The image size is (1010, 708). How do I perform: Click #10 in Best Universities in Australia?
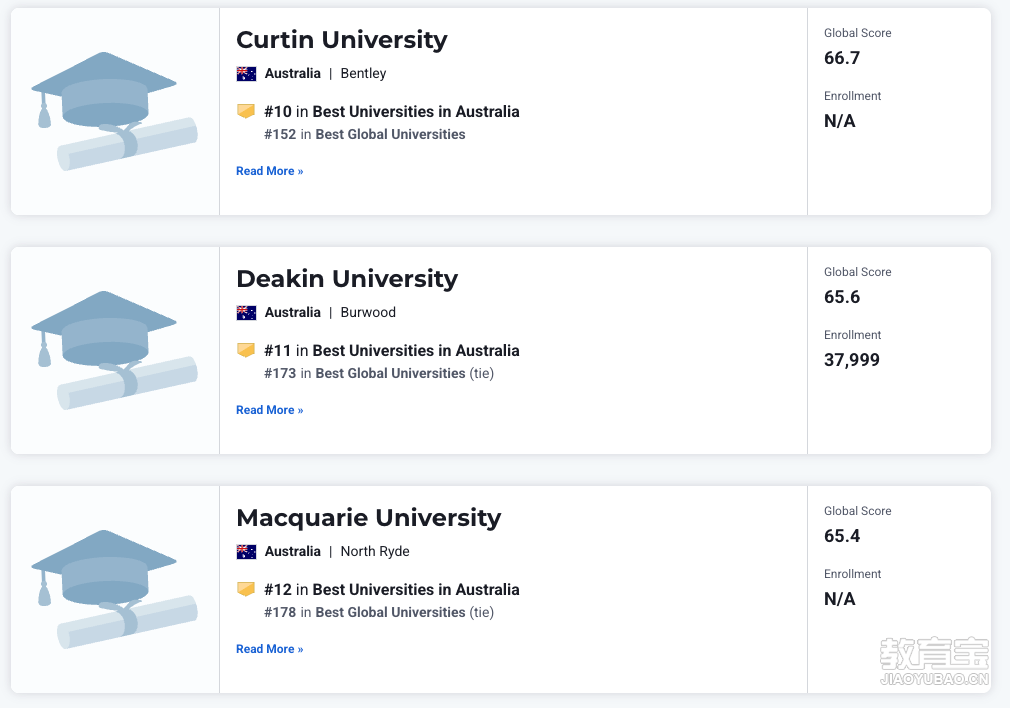(x=392, y=111)
